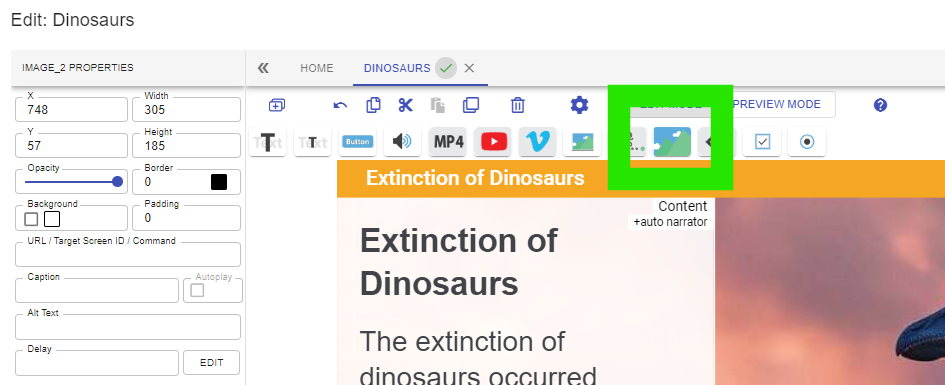This screenshot has height=385, width=945.
Task: Insert a Button element
Action: pos(357,142)
